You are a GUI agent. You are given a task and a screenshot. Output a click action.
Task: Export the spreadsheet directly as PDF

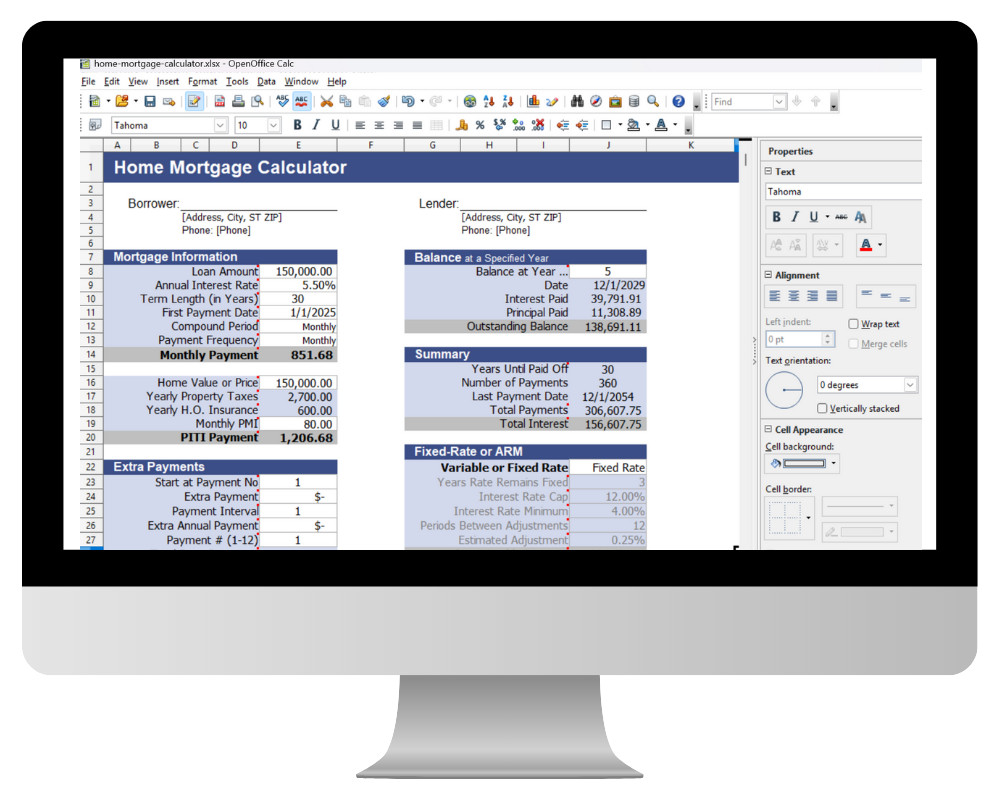click(x=220, y=101)
